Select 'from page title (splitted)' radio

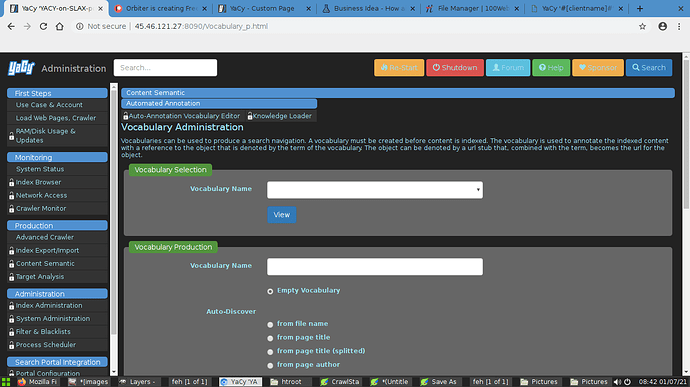[270, 352]
